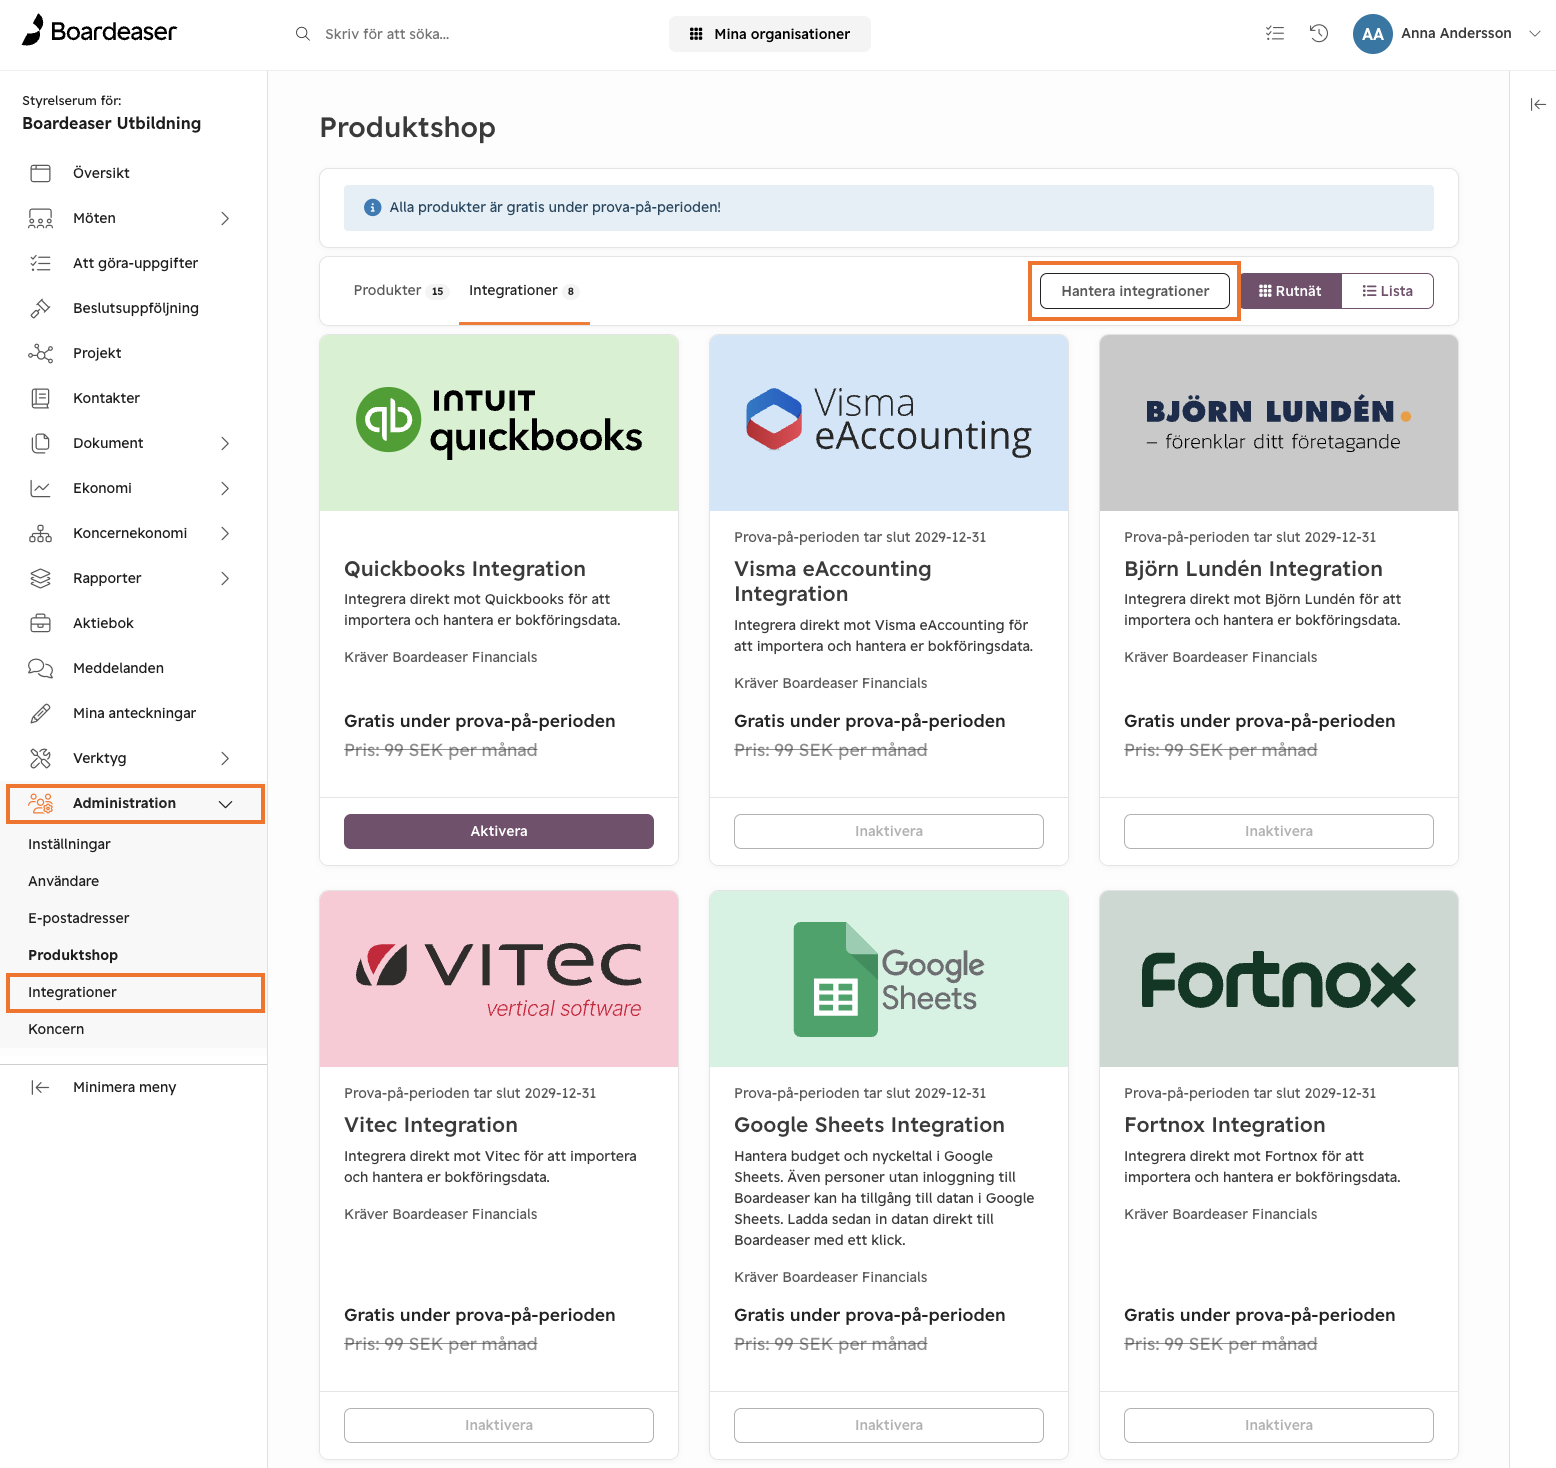Click the Fortnox logo thumbnail

(1279, 979)
